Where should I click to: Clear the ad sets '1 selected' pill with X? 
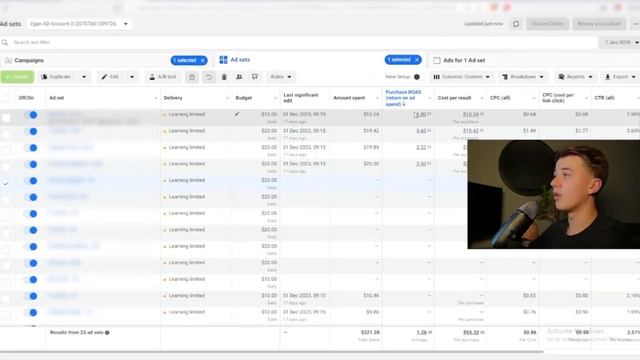click(416, 60)
